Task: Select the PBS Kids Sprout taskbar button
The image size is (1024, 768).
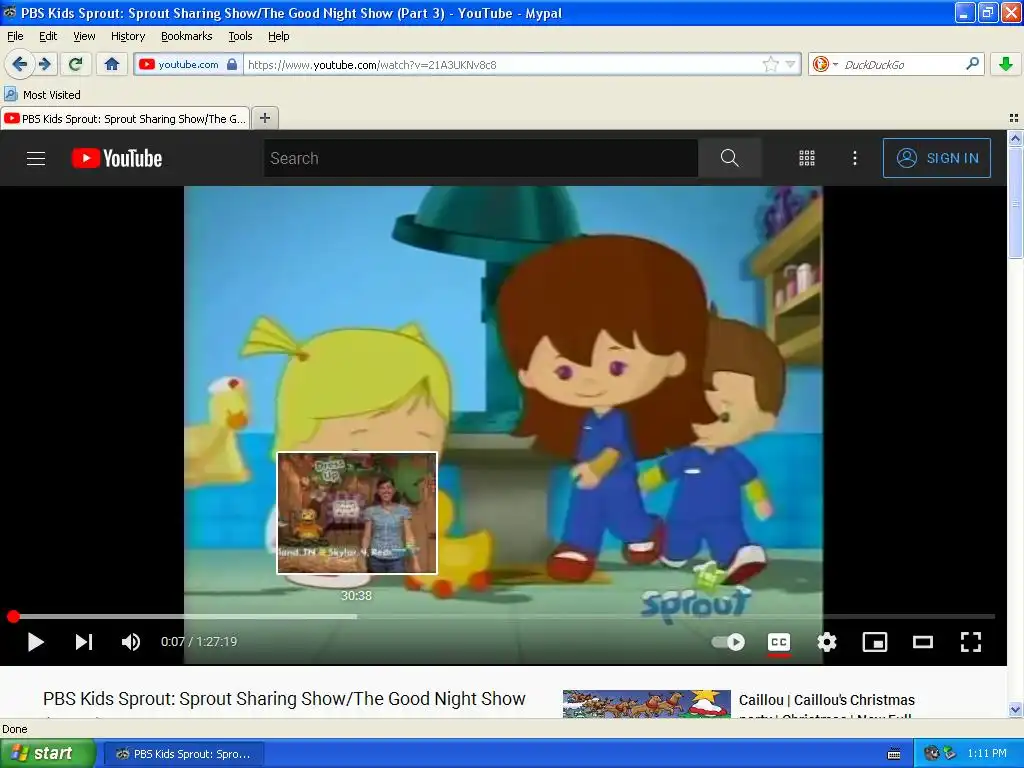Action: click(184, 754)
